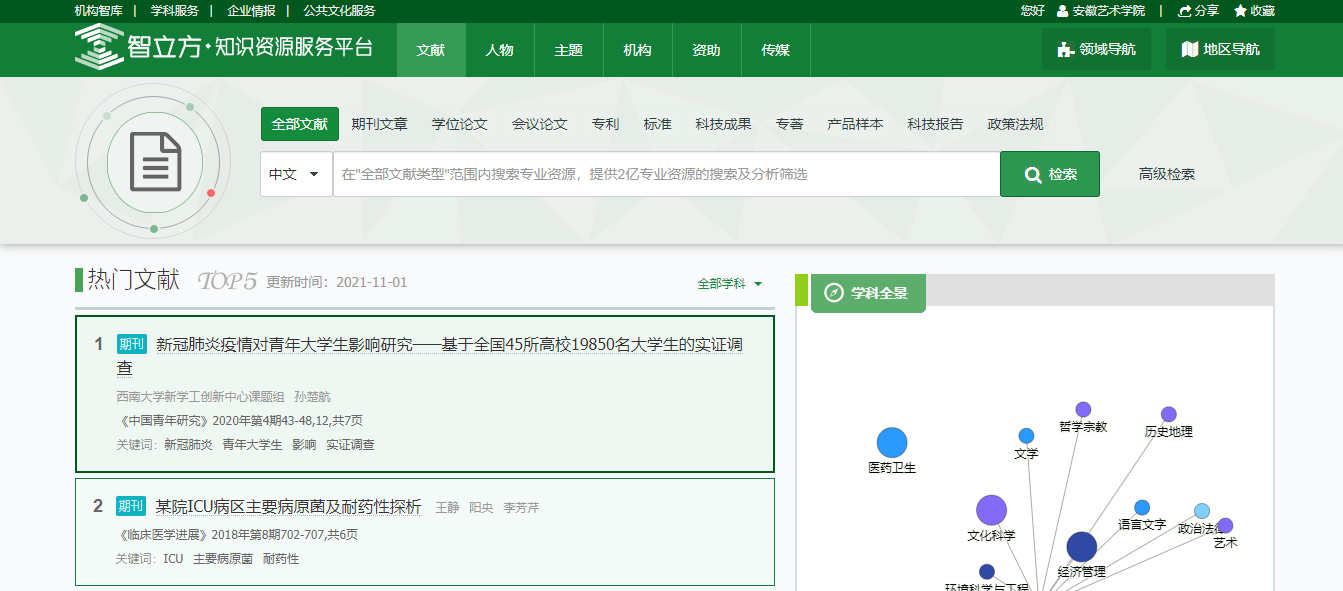The height and width of the screenshot is (591, 1343).
Task: Click the large document icon graphic
Action: coord(155,162)
